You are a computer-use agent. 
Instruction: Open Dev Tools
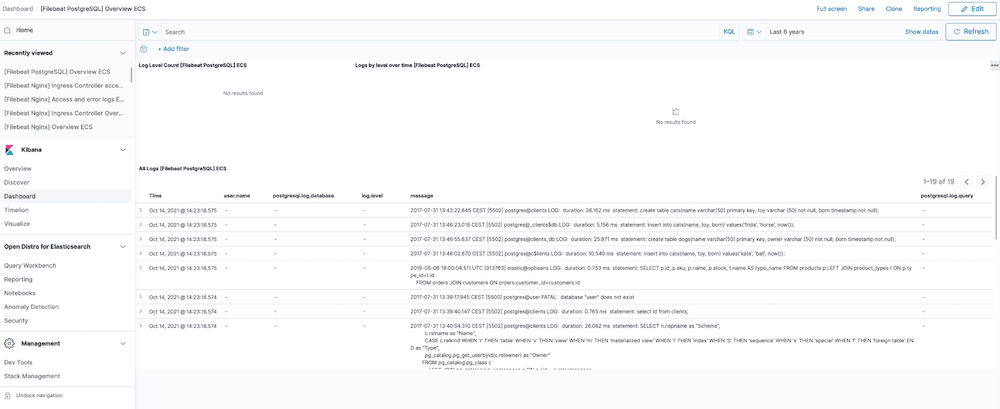pyautogui.click(x=18, y=362)
